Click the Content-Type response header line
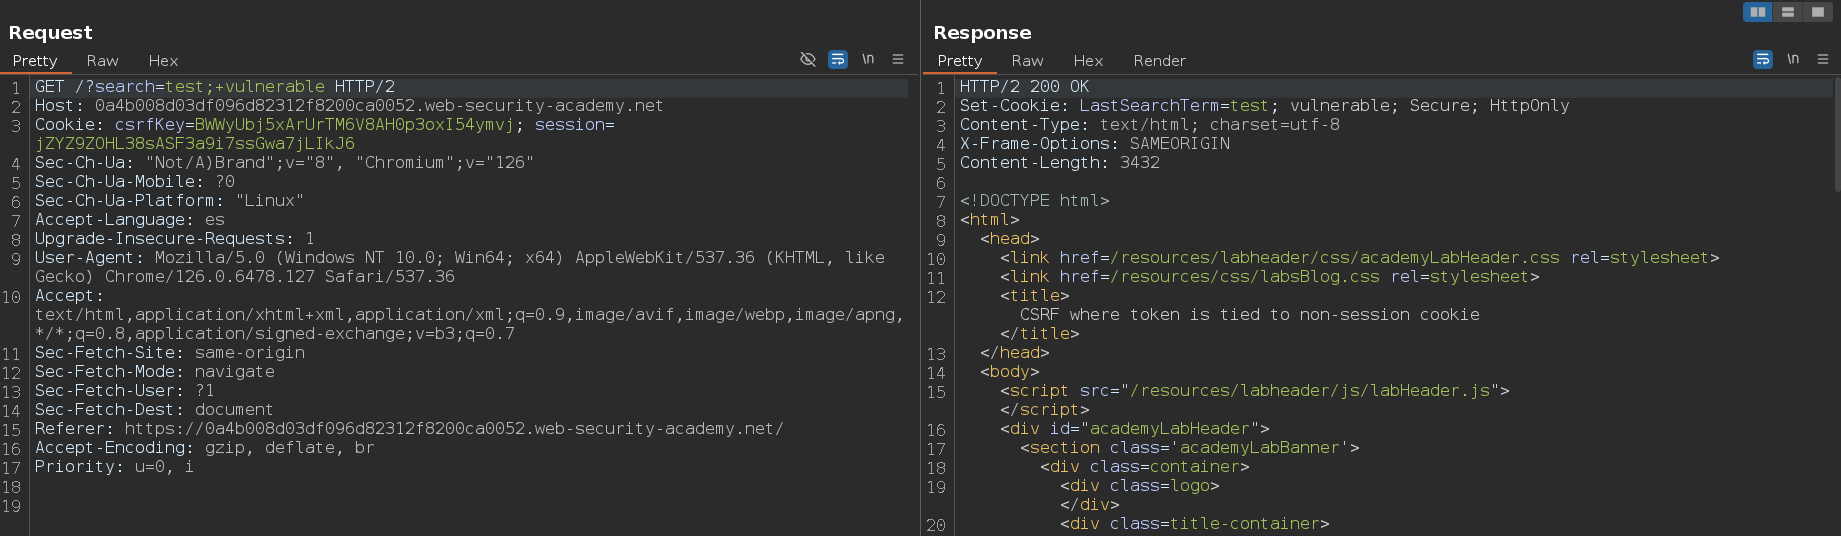The width and height of the screenshot is (1841, 536). coord(1150,125)
